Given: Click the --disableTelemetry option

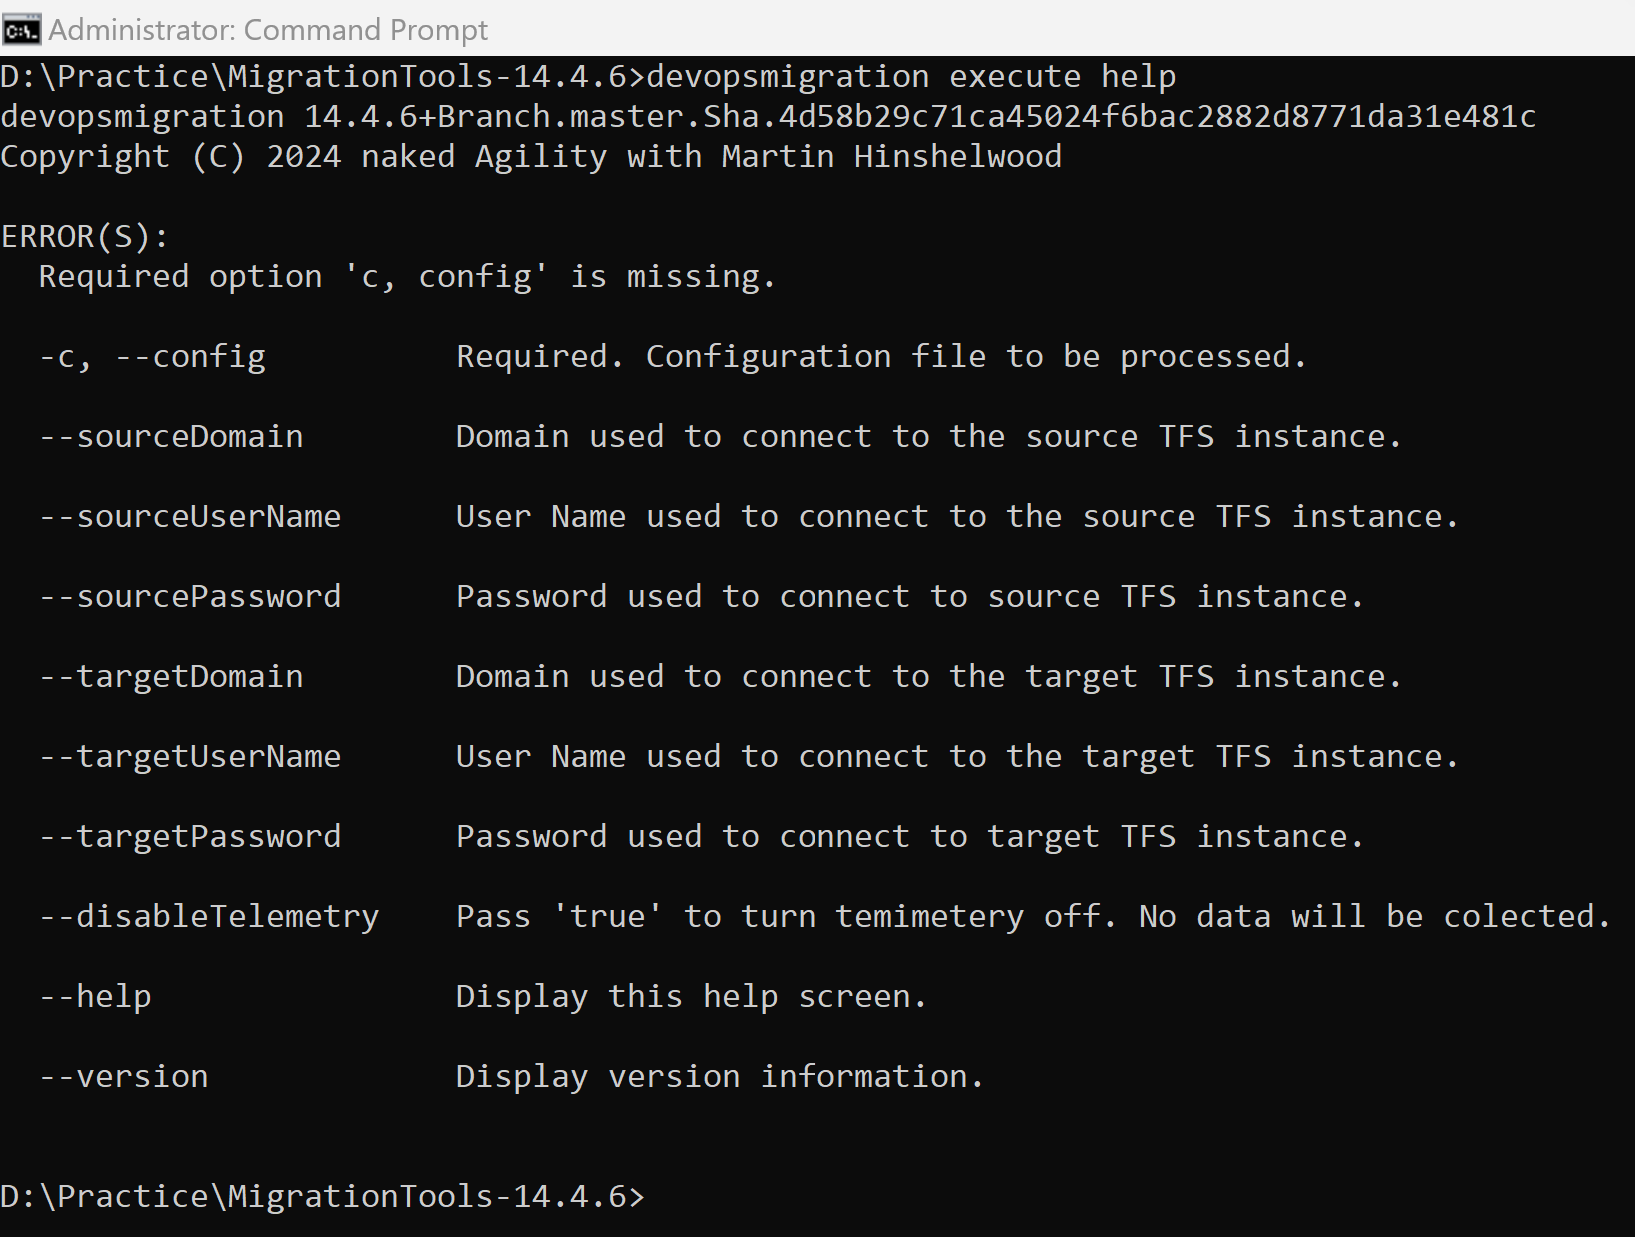Looking at the screenshot, I should pyautogui.click(x=209, y=917).
